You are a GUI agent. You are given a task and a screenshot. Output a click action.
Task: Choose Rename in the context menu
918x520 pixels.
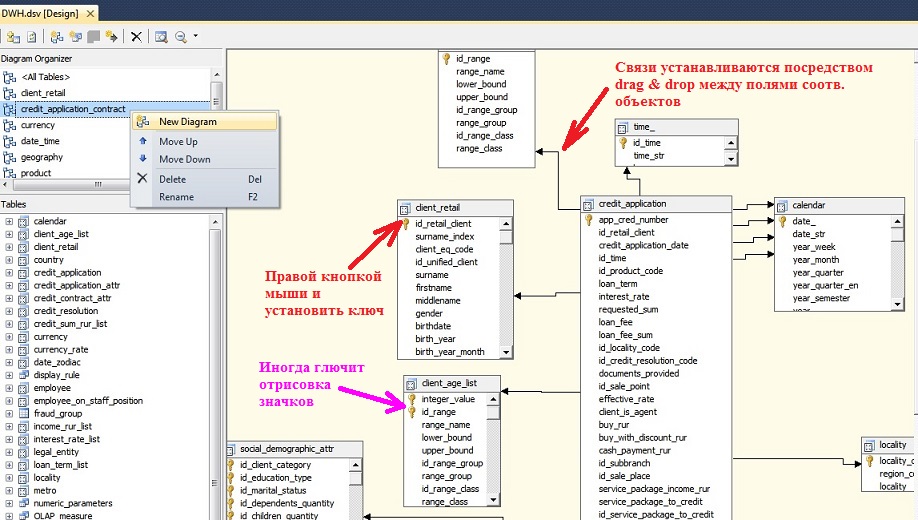pyautogui.click(x=205, y=197)
